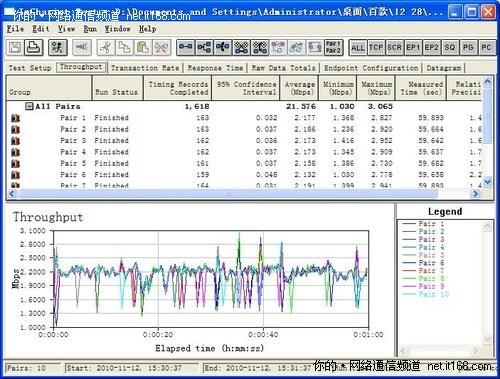This screenshot has width=500, height=379.
Task: Click the Stop test toolbar icon
Action: (82, 48)
